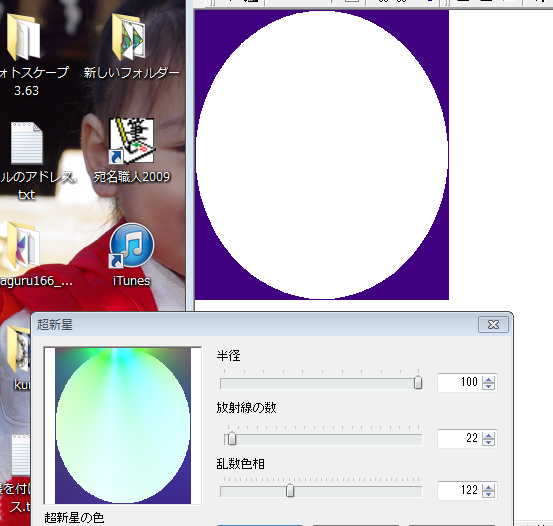Screen dimensions: 553x526
Task: Increase 乱数色相 with up arrow
Action: pyautogui.click(x=488, y=488)
